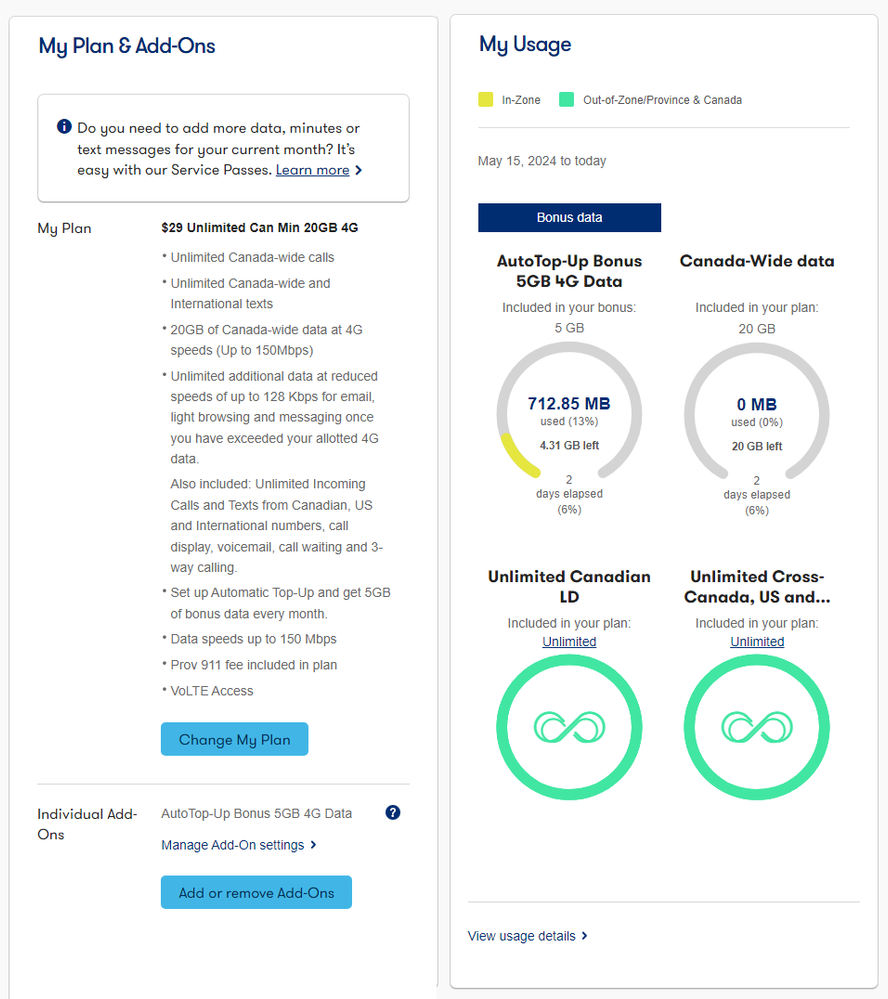Screen dimensions: 888x999
Task: Click Unlimited link under Cross-Canada, US plan
Action: (x=757, y=642)
